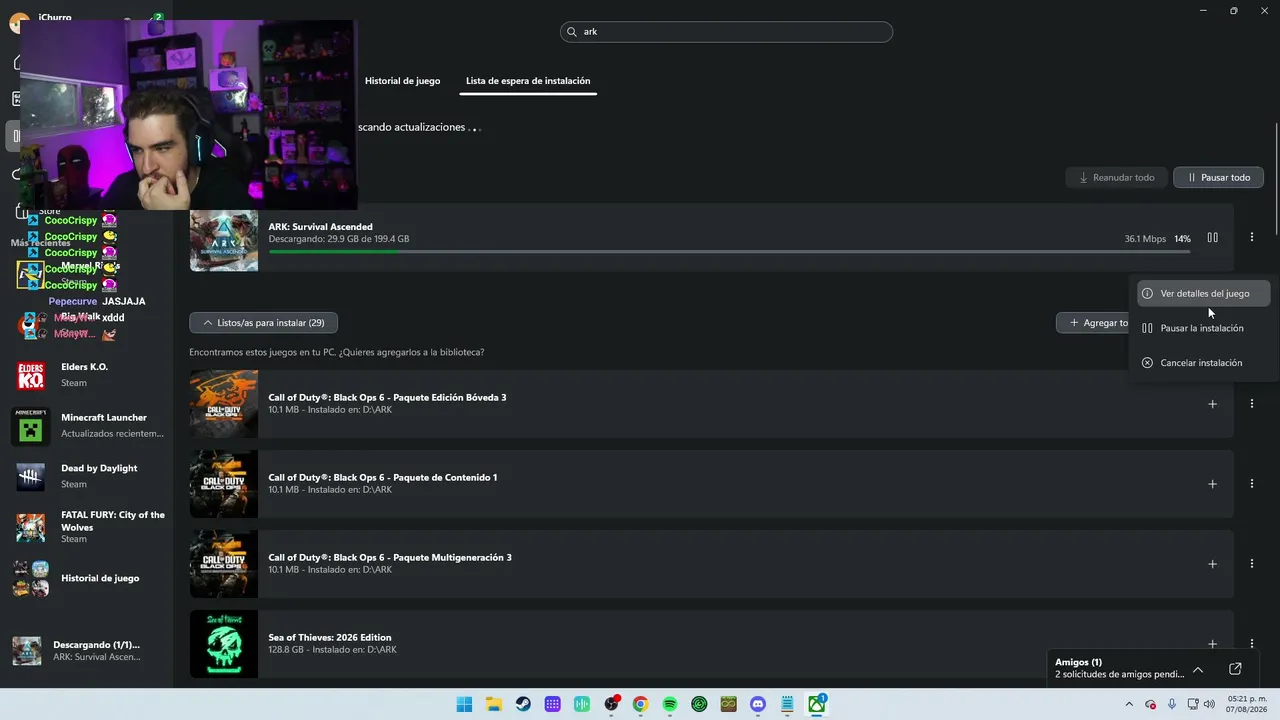The image size is (1280, 720).
Task: Click the '36.1 Mbps' download speed text
Action: (1145, 239)
